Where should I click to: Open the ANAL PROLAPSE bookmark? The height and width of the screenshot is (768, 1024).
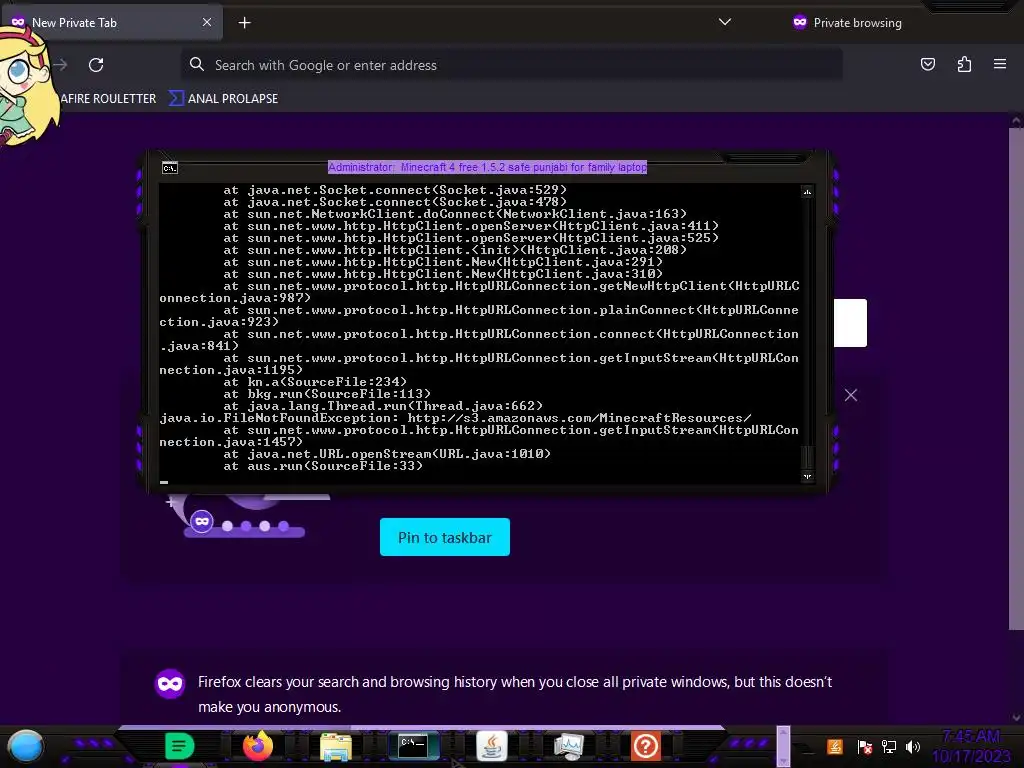[224, 99]
